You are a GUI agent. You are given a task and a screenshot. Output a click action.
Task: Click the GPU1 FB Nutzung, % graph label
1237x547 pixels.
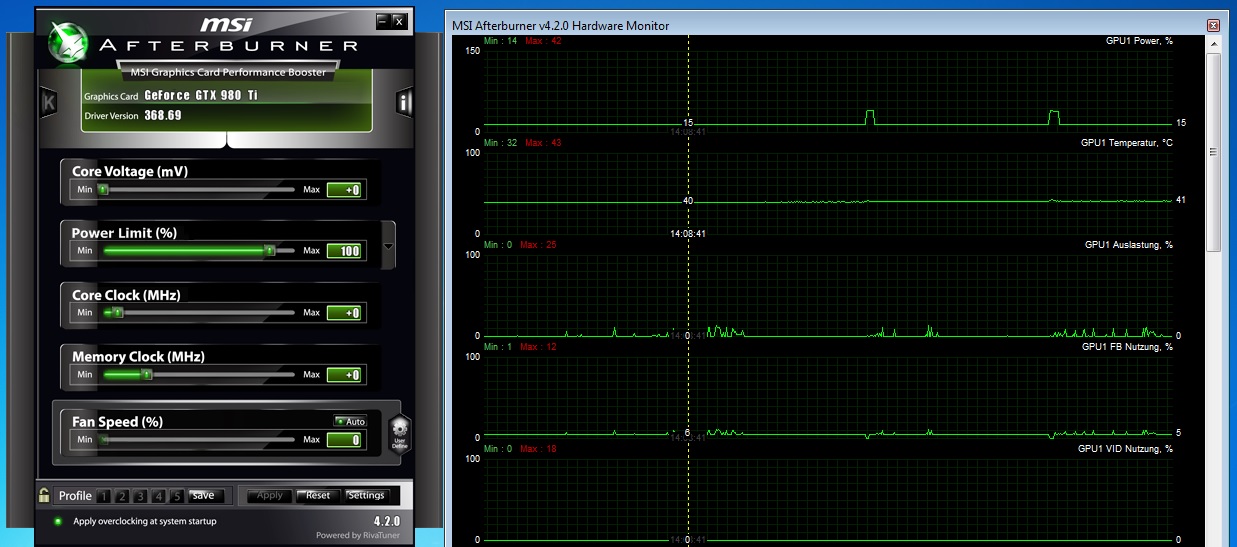pos(1128,347)
